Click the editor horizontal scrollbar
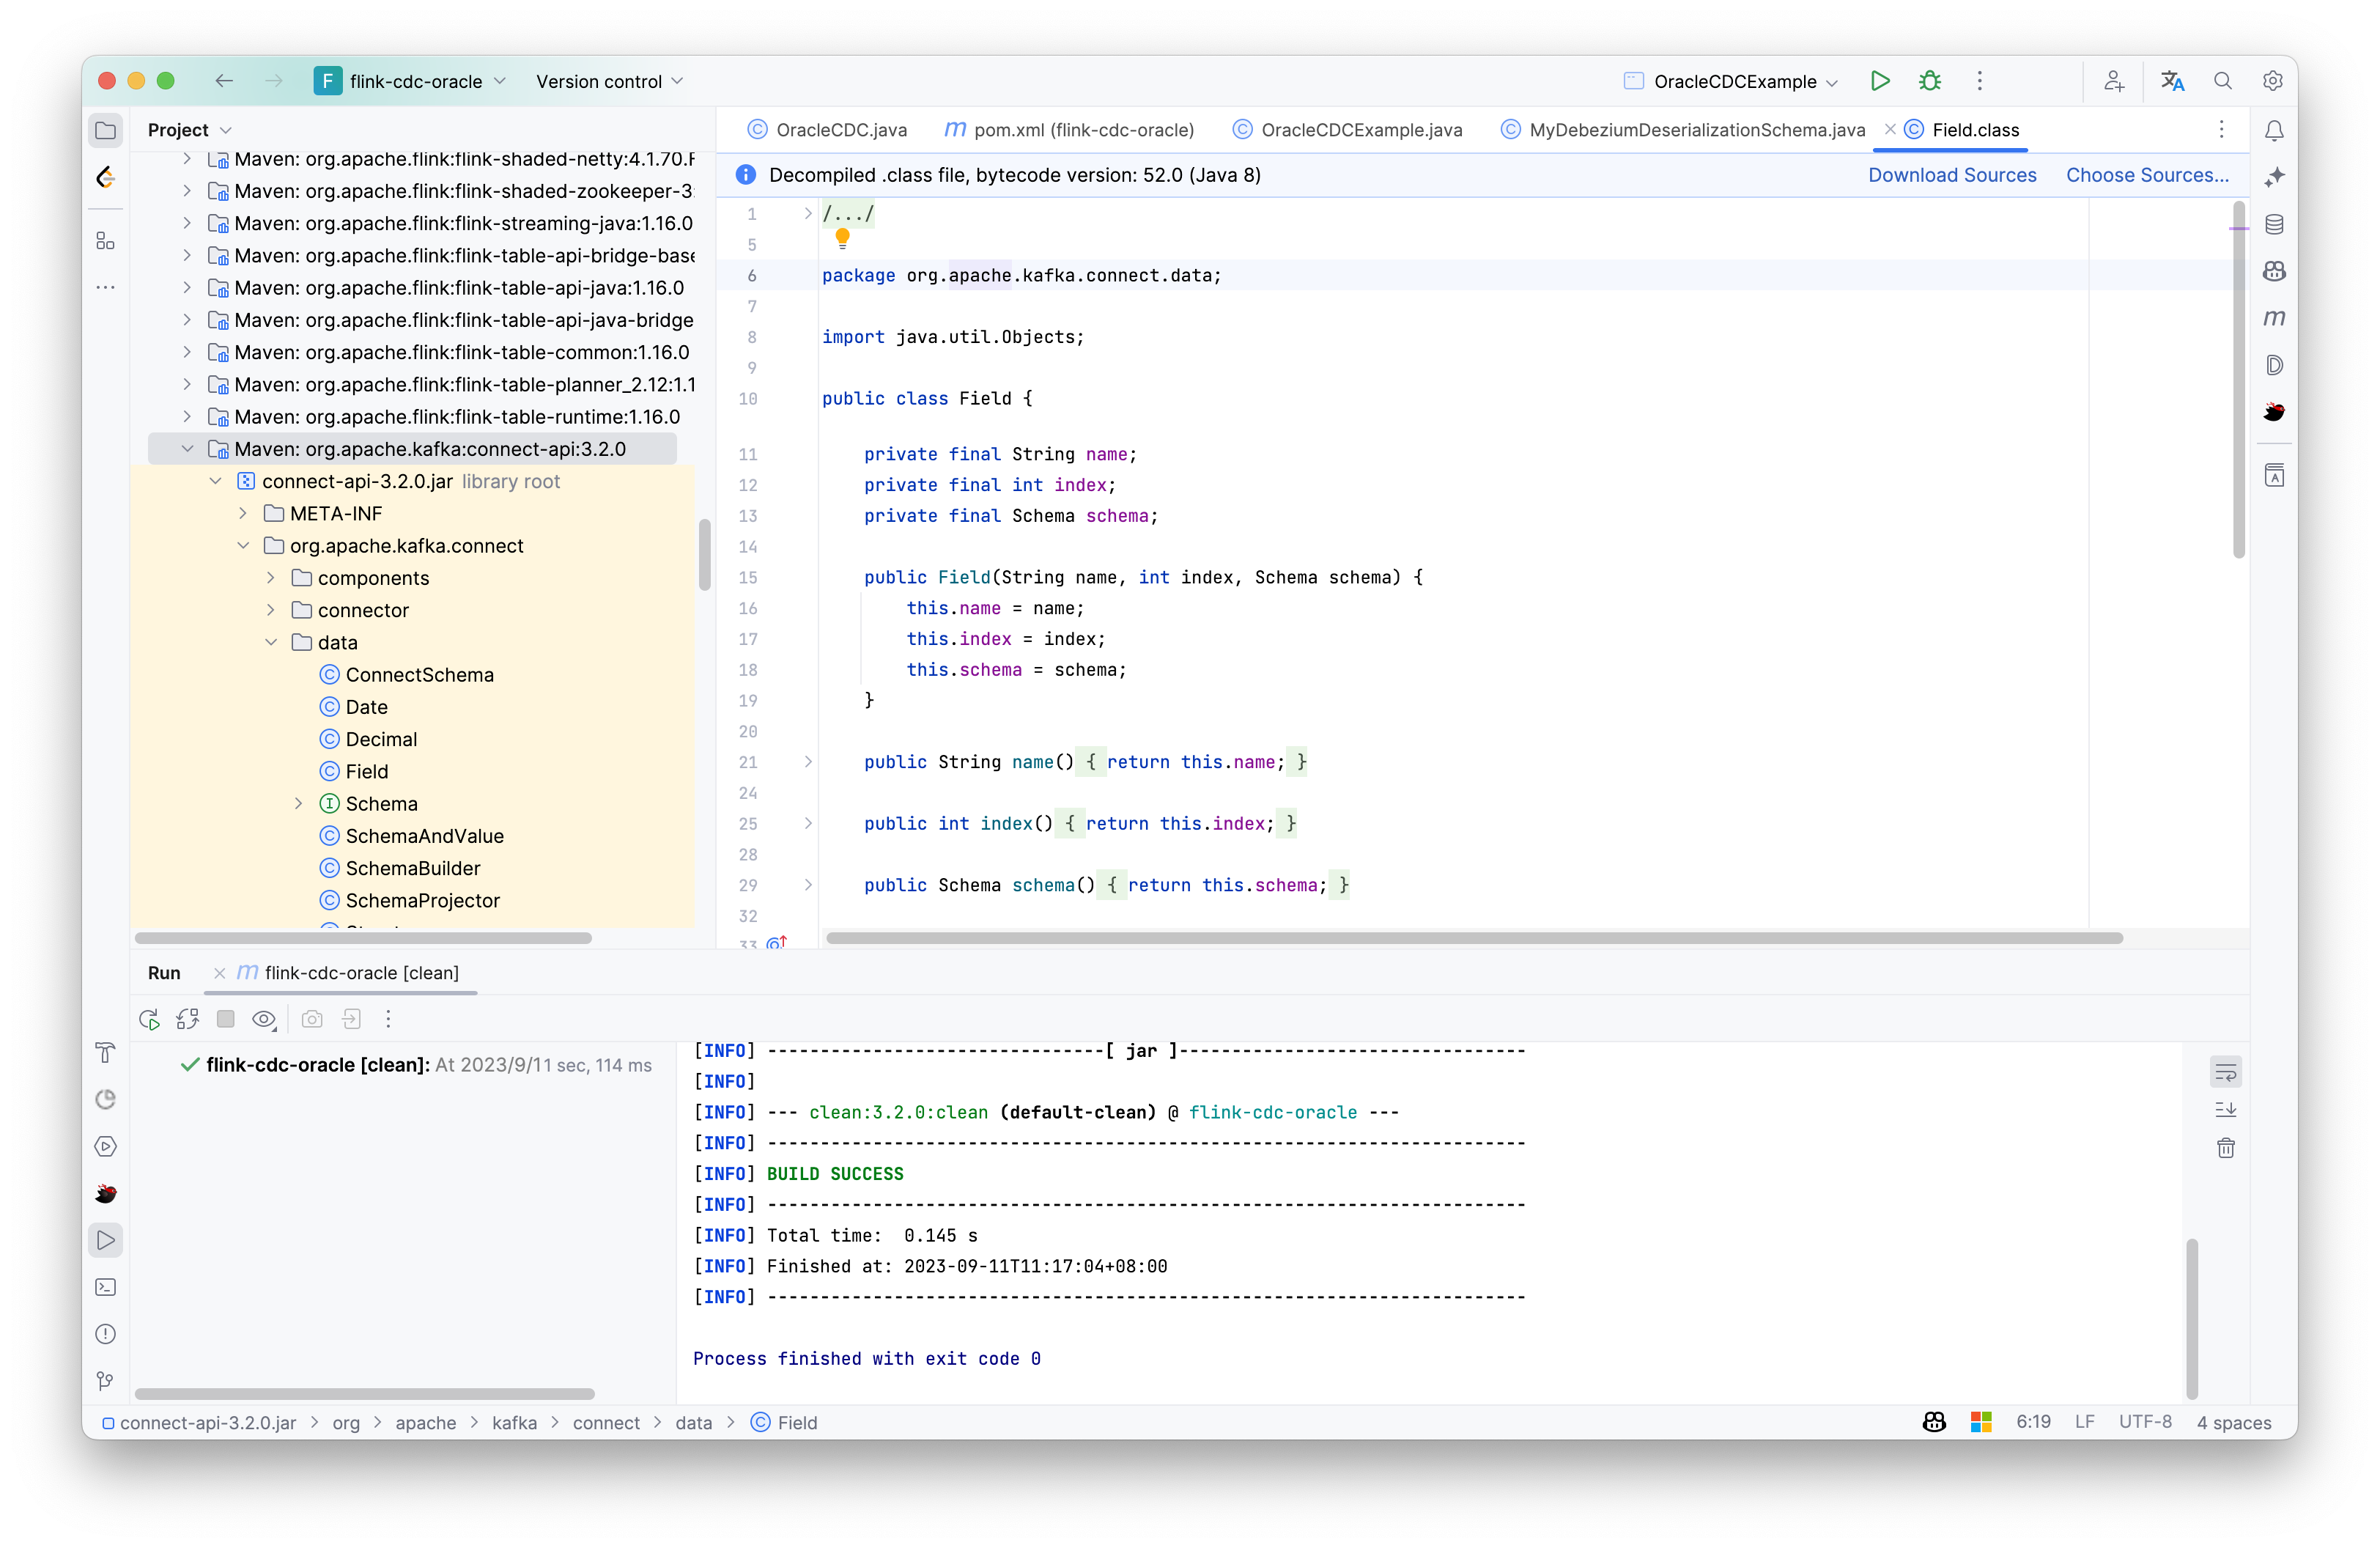 coord(1474,938)
